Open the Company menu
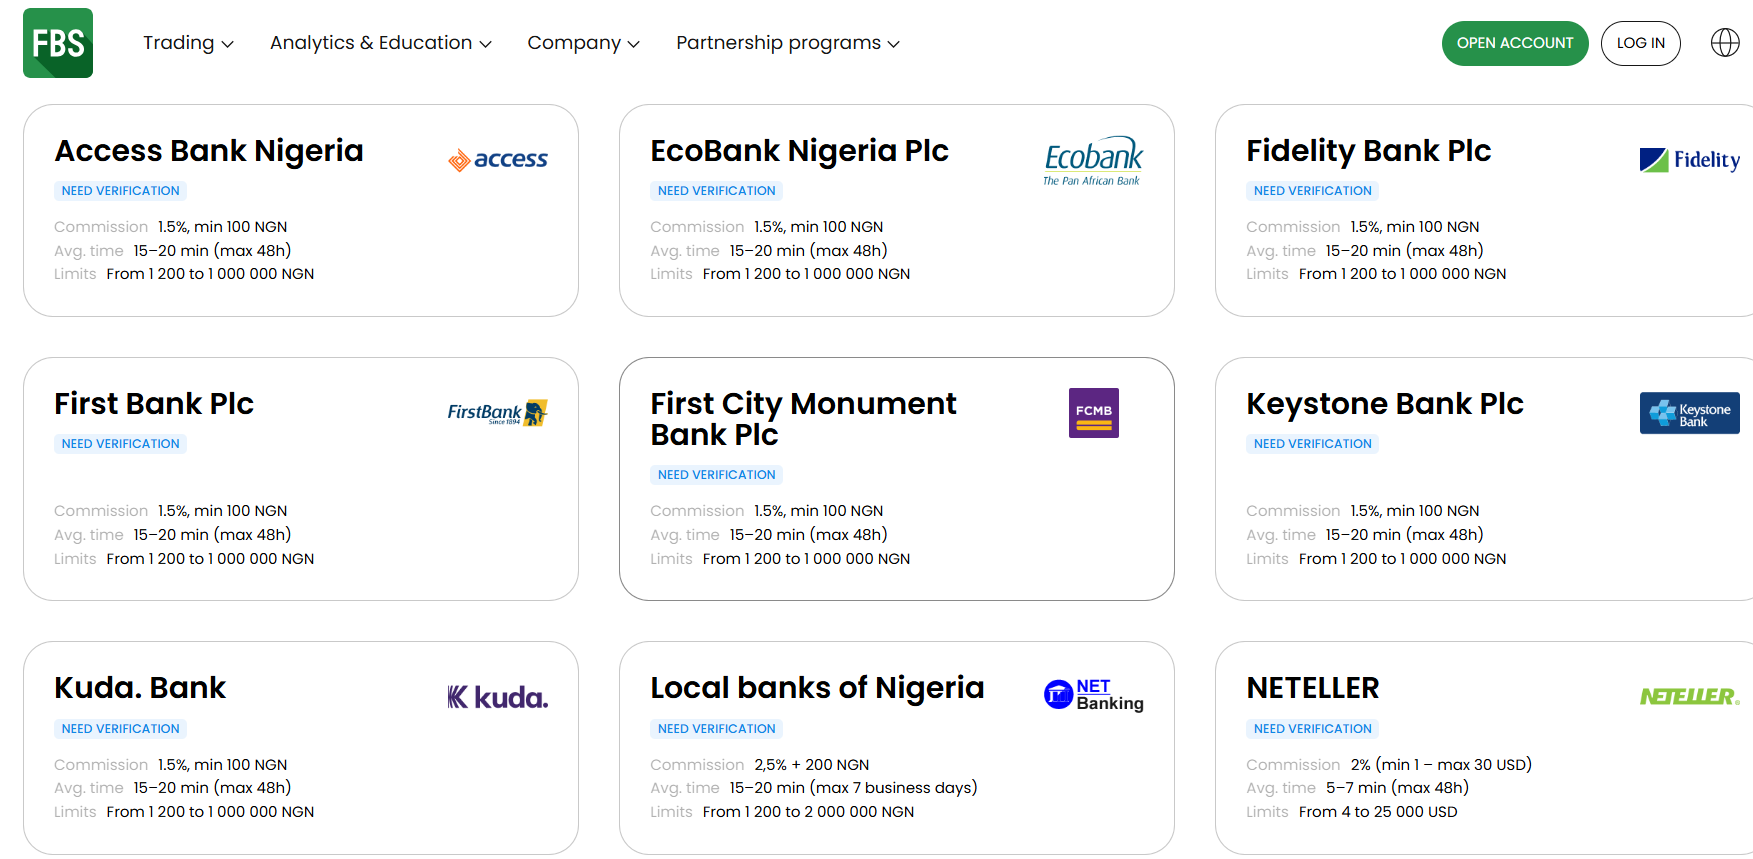The width and height of the screenshot is (1753, 859). pyautogui.click(x=583, y=43)
